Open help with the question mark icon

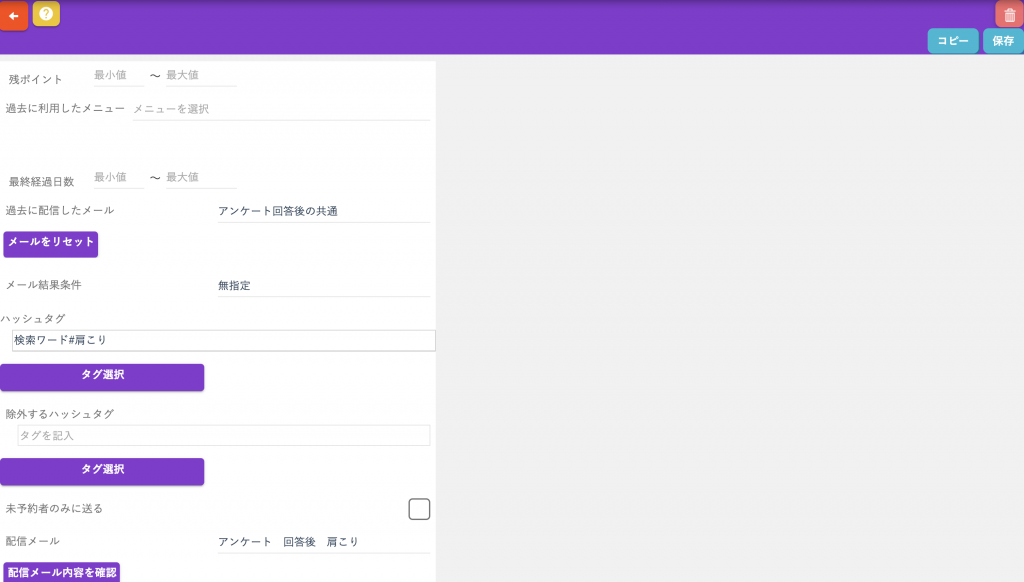tap(46, 14)
